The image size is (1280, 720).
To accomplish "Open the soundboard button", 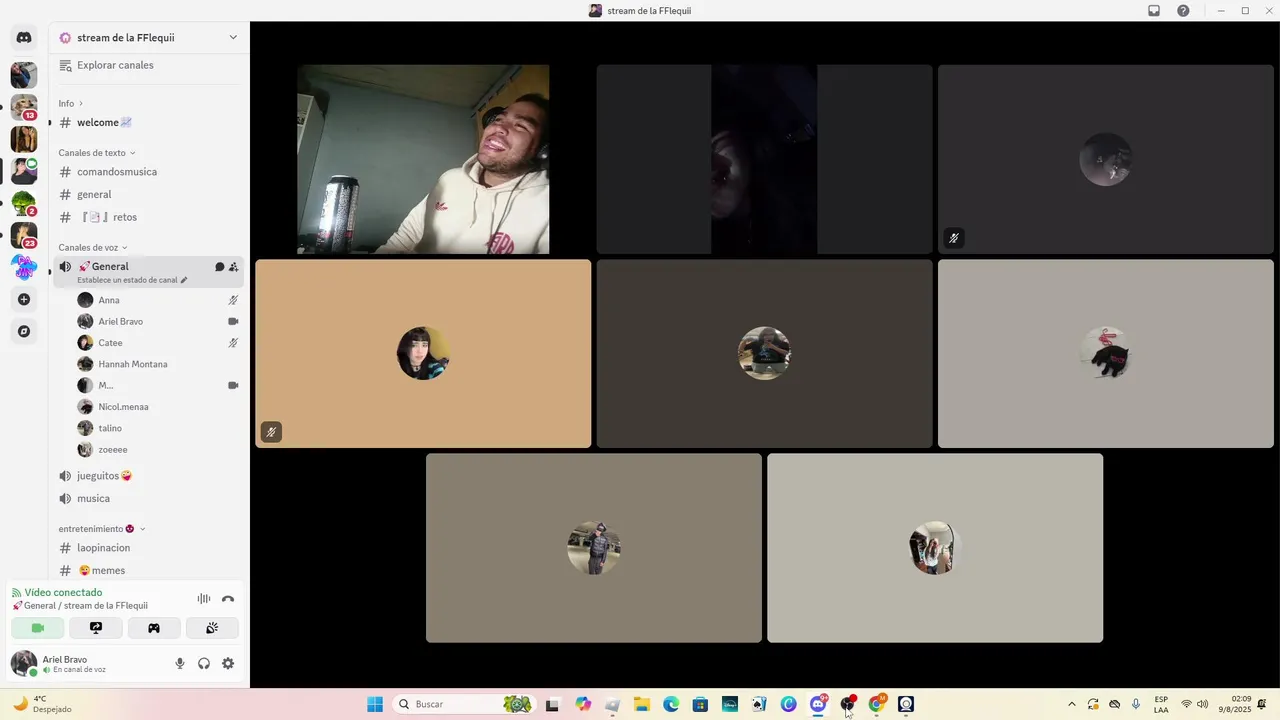I will tap(212, 628).
